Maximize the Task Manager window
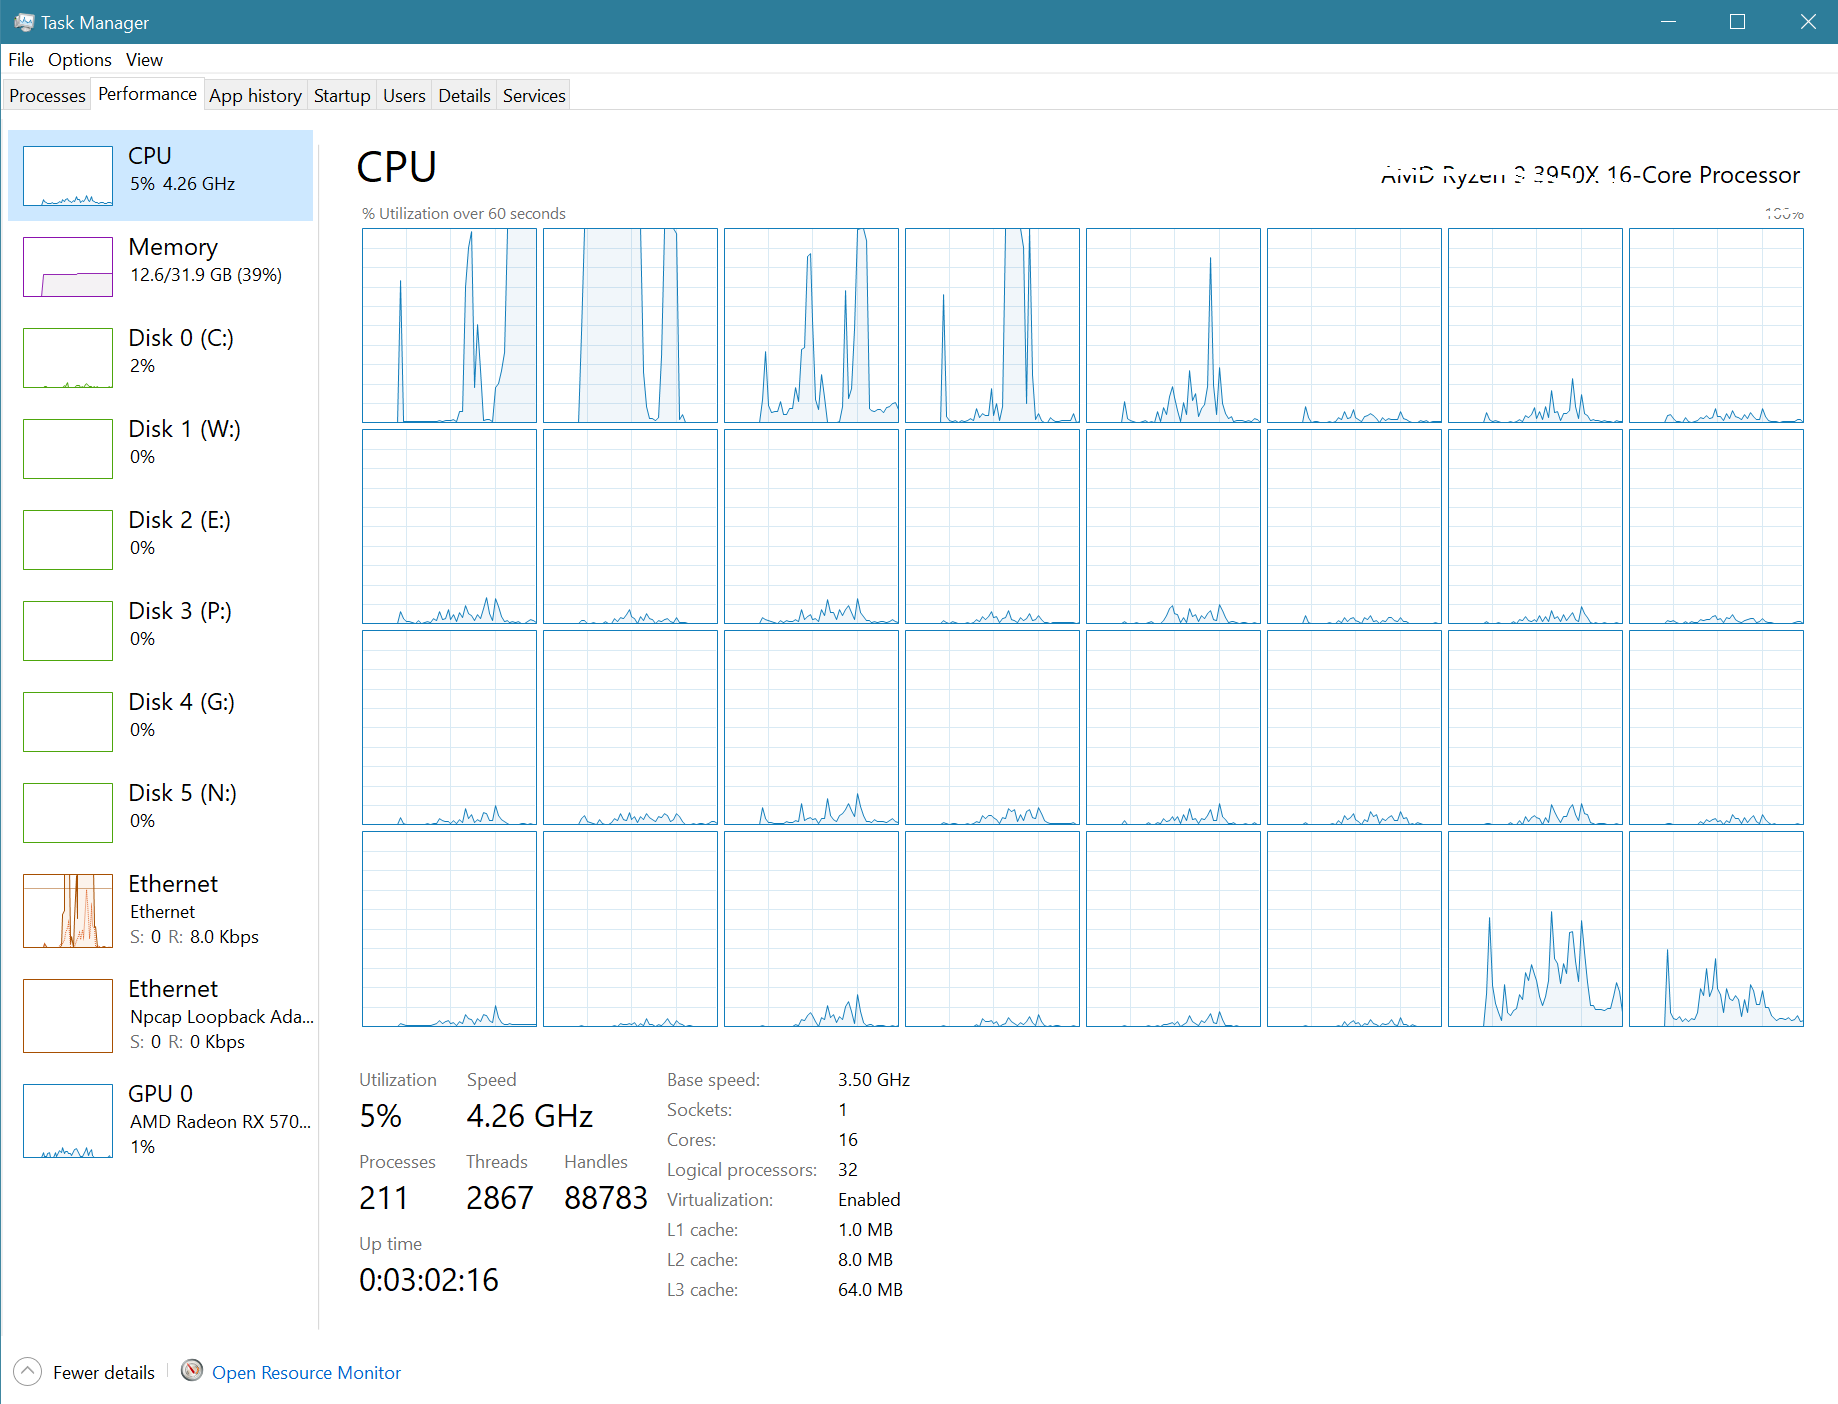 1738,22
